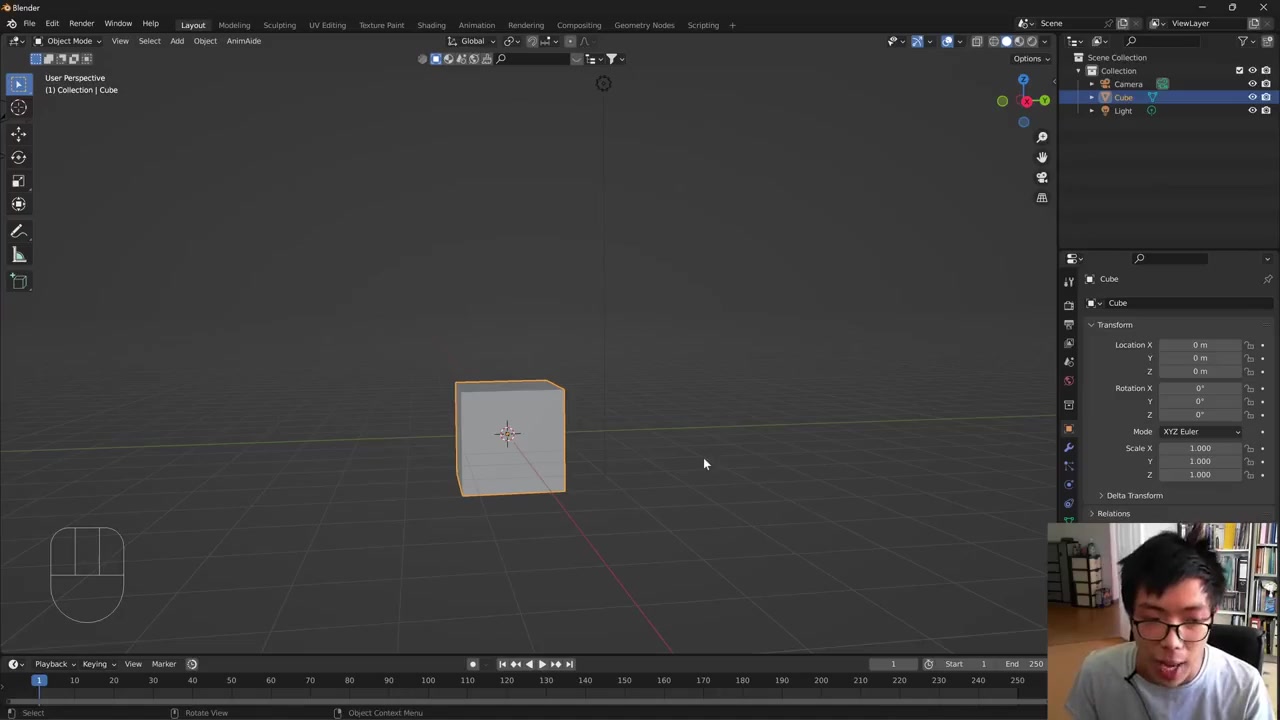Open the Object Mode dropdown
Screen dimensions: 1280x720
click(68, 41)
